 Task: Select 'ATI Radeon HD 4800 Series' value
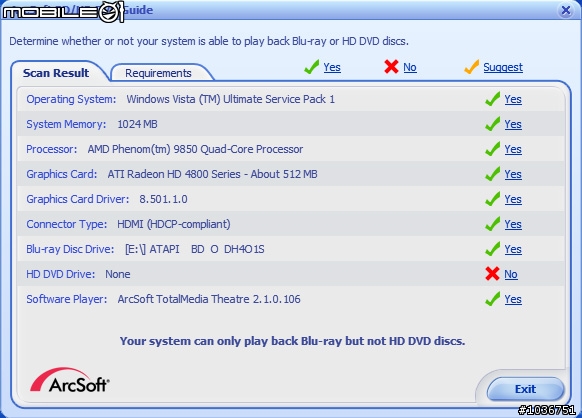pyautogui.click(x=174, y=174)
